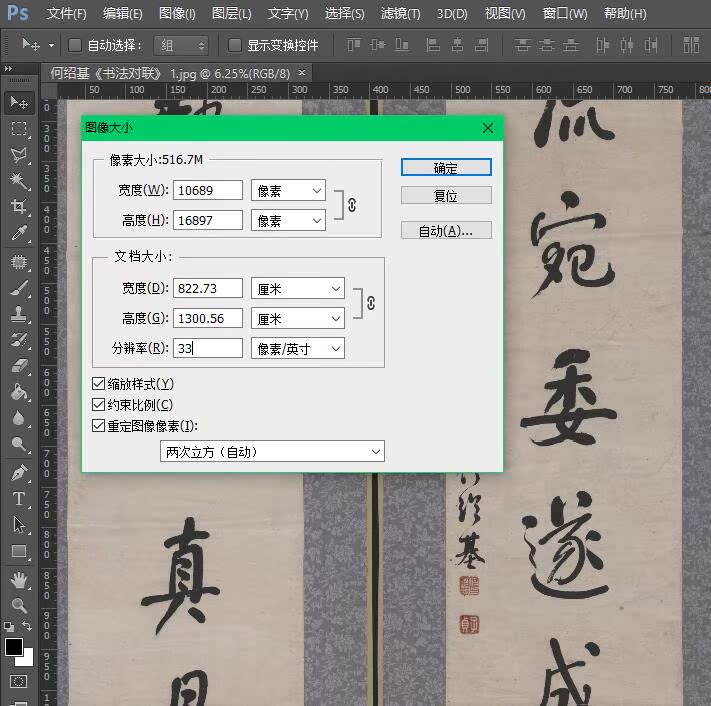Select the Eyedropper tool
The image size is (711, 706).
tap(19, 233)
